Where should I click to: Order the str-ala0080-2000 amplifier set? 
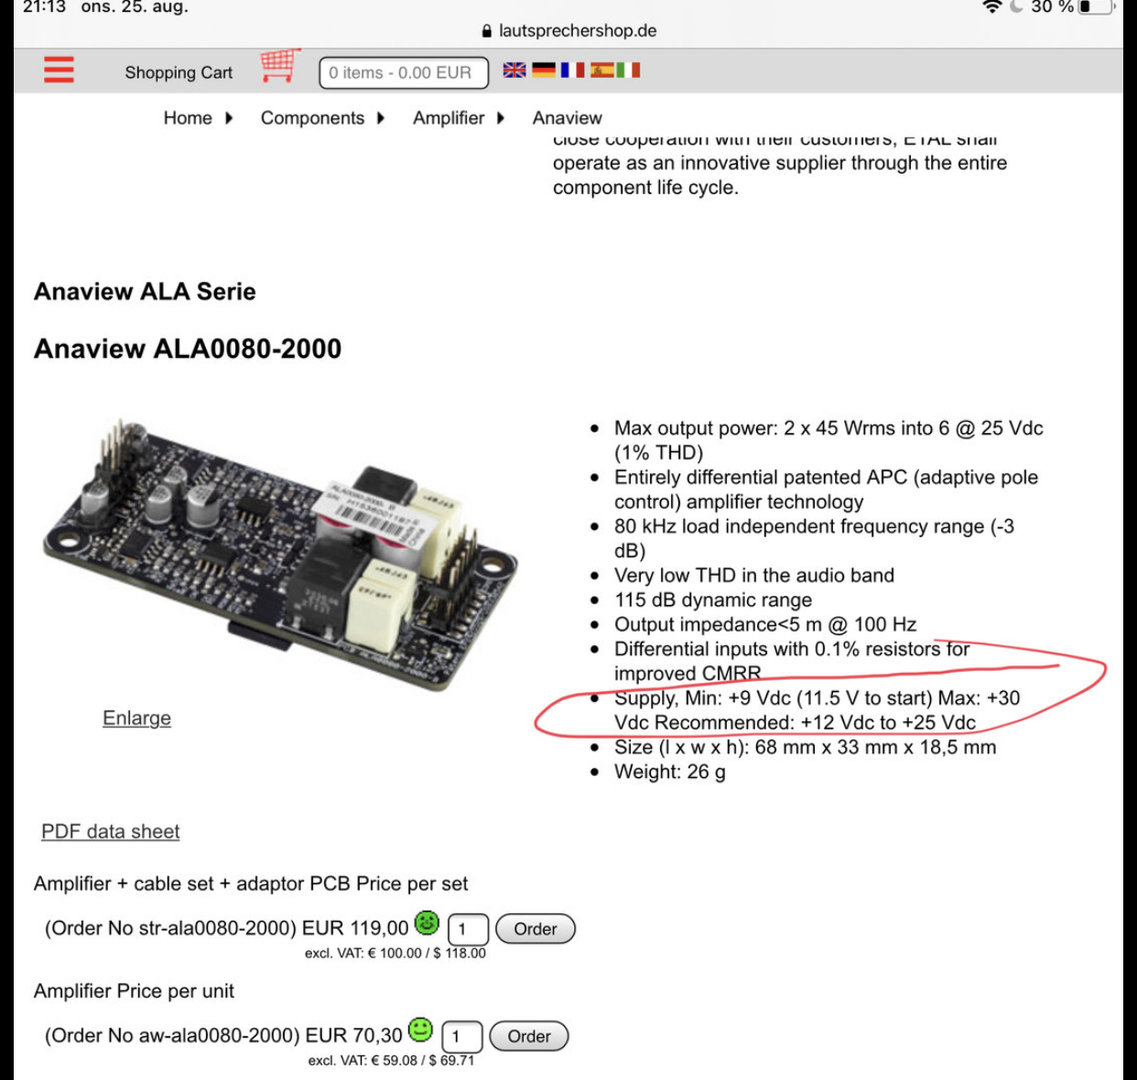coord(535,928)
